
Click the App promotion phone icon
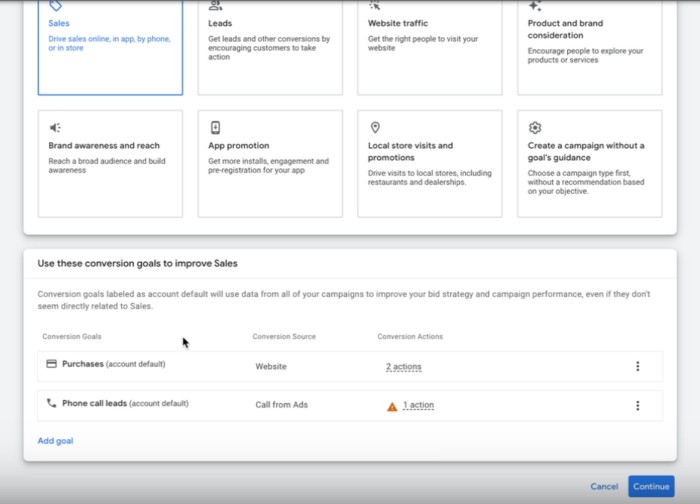point(215,128)
